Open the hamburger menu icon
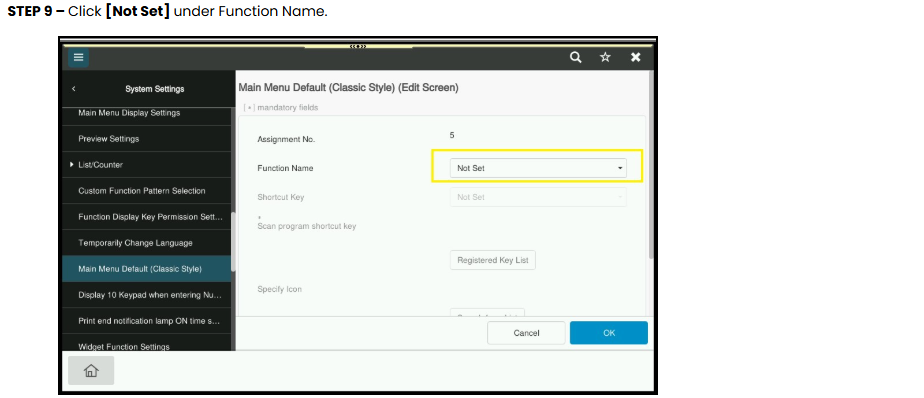Image resolution: width=924 pixels, height=398 pixels. pyautogui.click(x=78, y=58)
